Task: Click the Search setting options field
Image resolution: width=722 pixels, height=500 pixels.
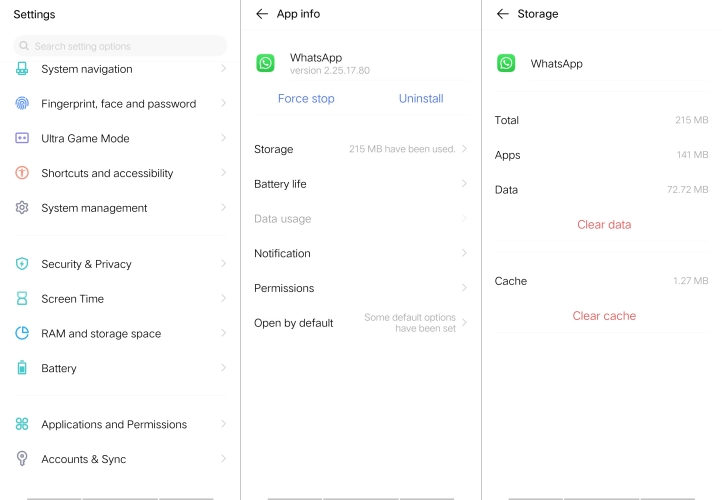Action: coord(120,46)
